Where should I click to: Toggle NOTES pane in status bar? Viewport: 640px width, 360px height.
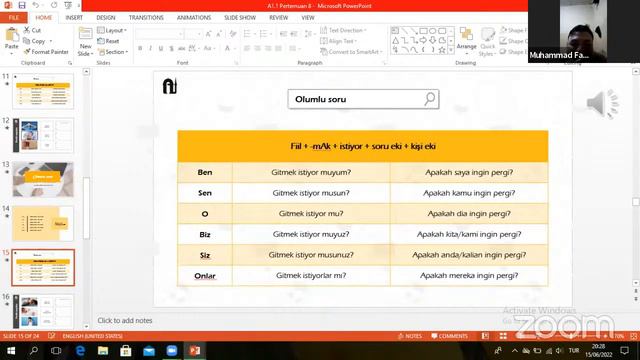tap(410, 336)
